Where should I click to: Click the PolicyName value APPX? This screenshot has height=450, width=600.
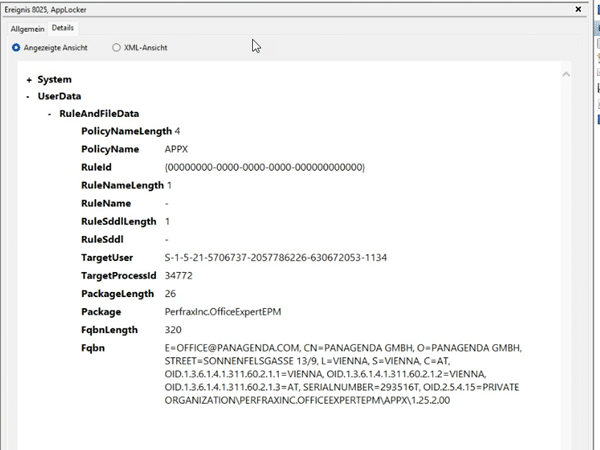tap(176, 149)
